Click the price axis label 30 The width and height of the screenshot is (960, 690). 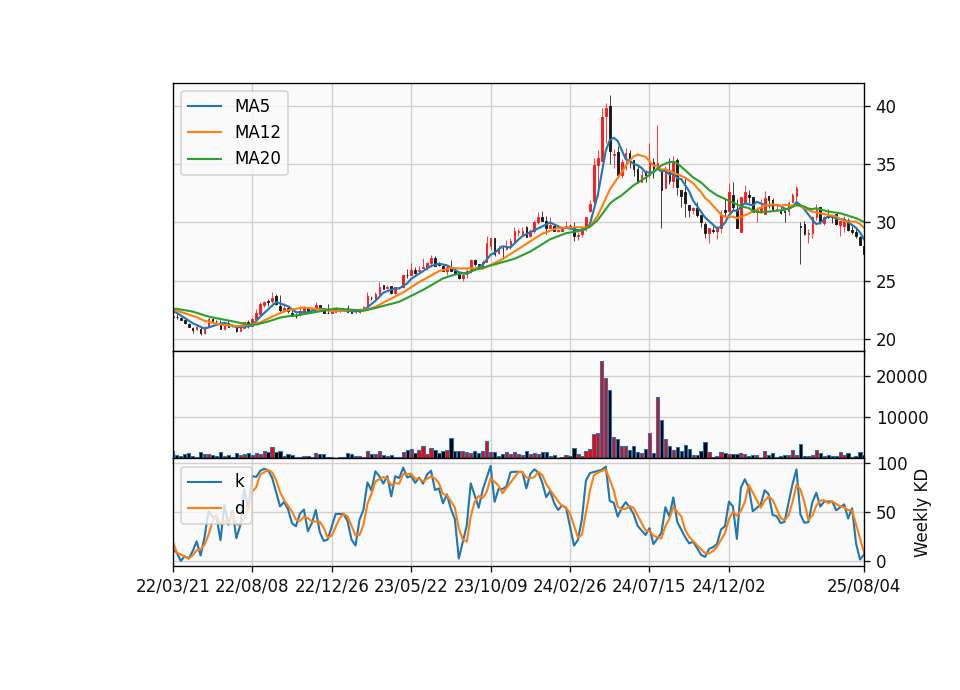(x=886, y=223)
